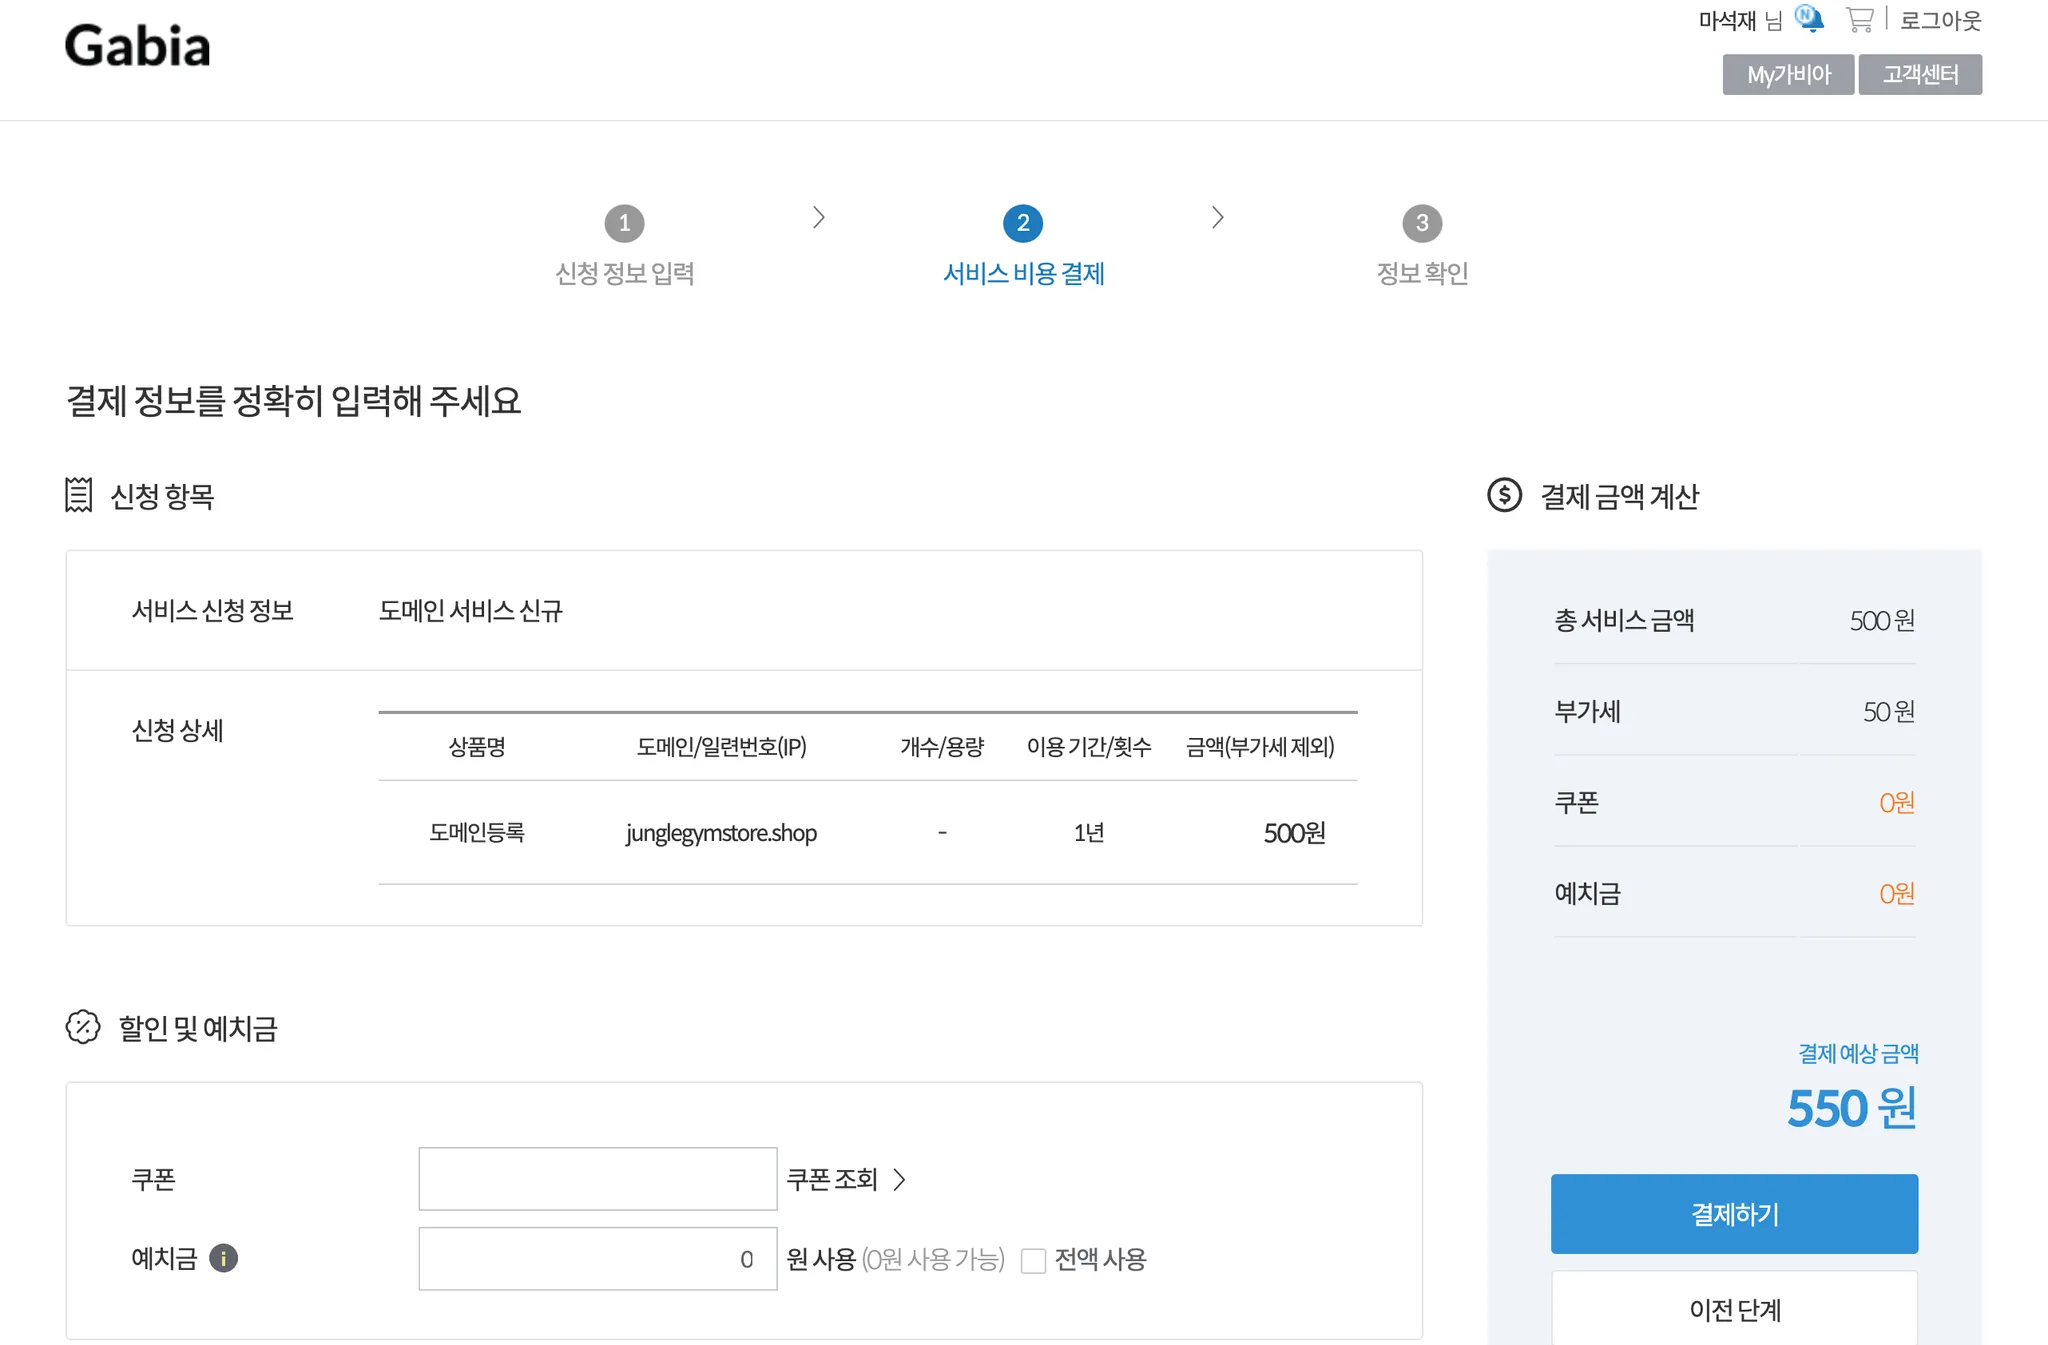
Task: Click the 로그아웃 link
Action: pos(1940,20)
